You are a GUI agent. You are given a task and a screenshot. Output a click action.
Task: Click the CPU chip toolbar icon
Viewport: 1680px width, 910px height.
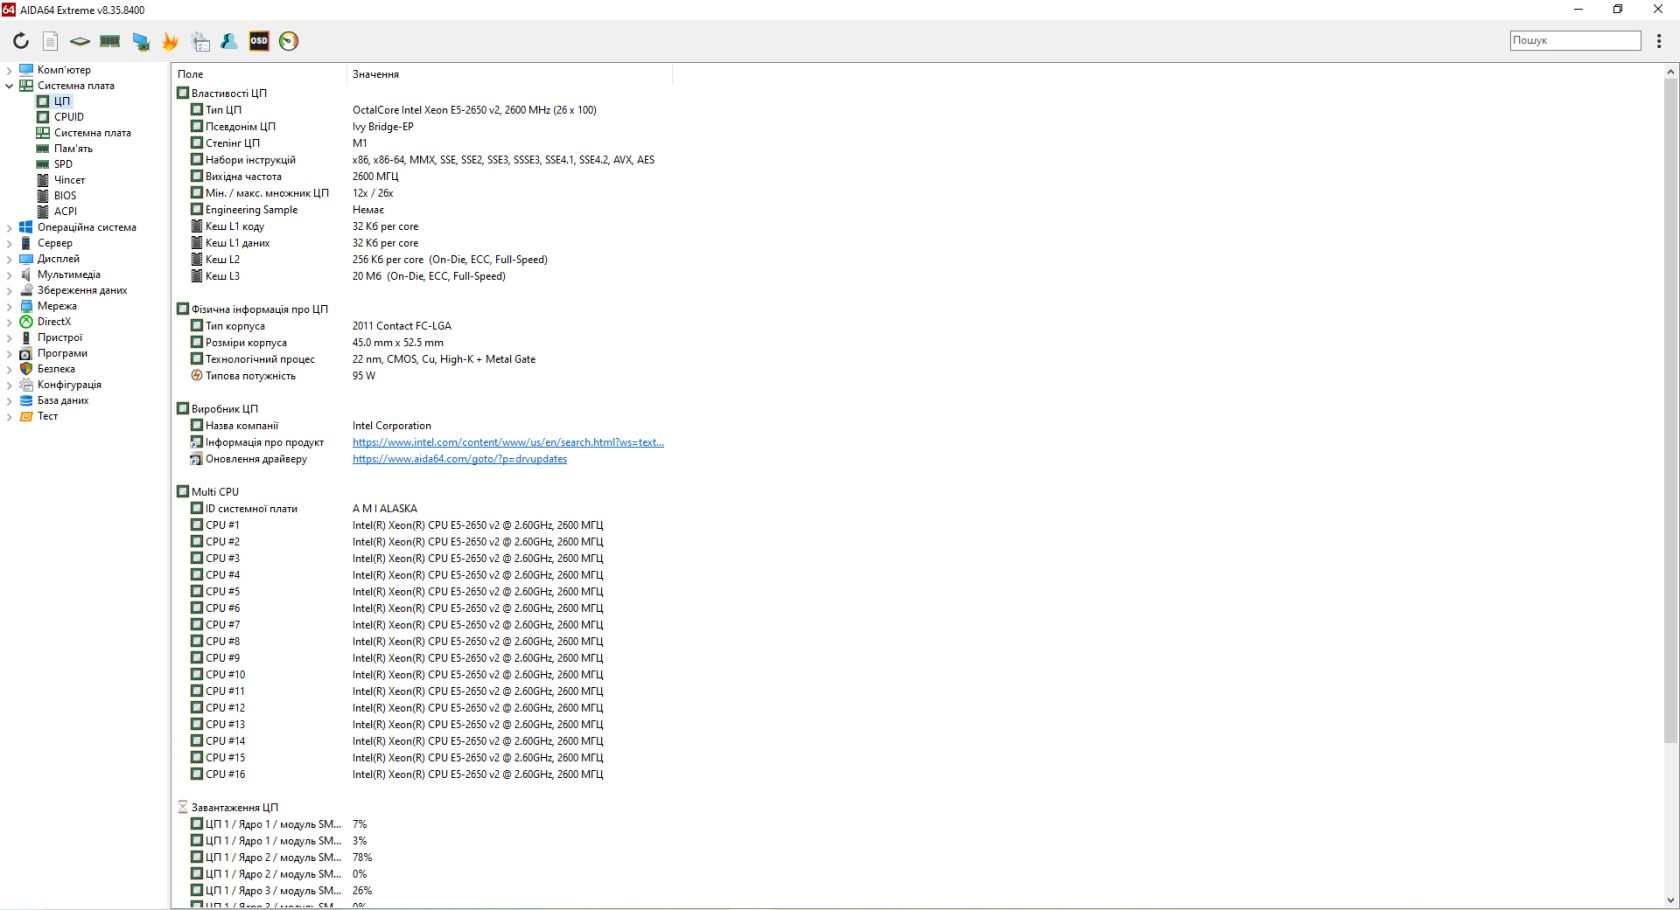(80, 41)
